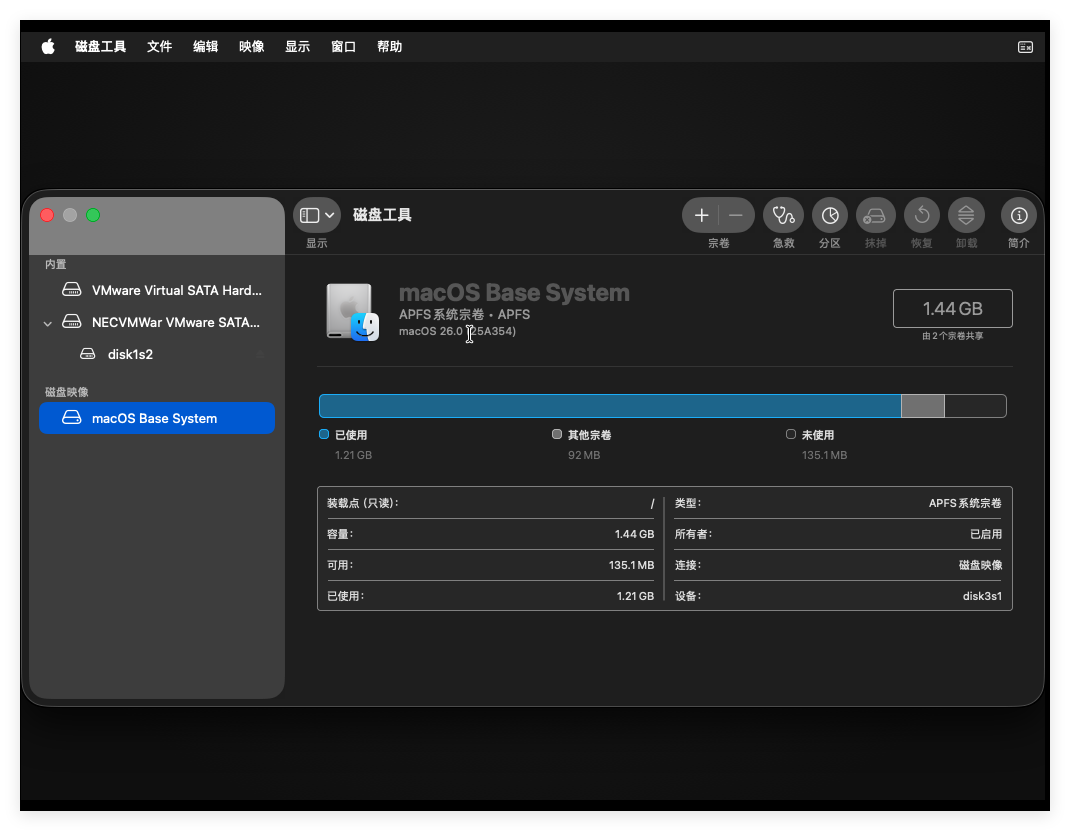Click the eject icon beside disk1s2
Viewport: 1070px width, 831px height.
coord(260,354)
